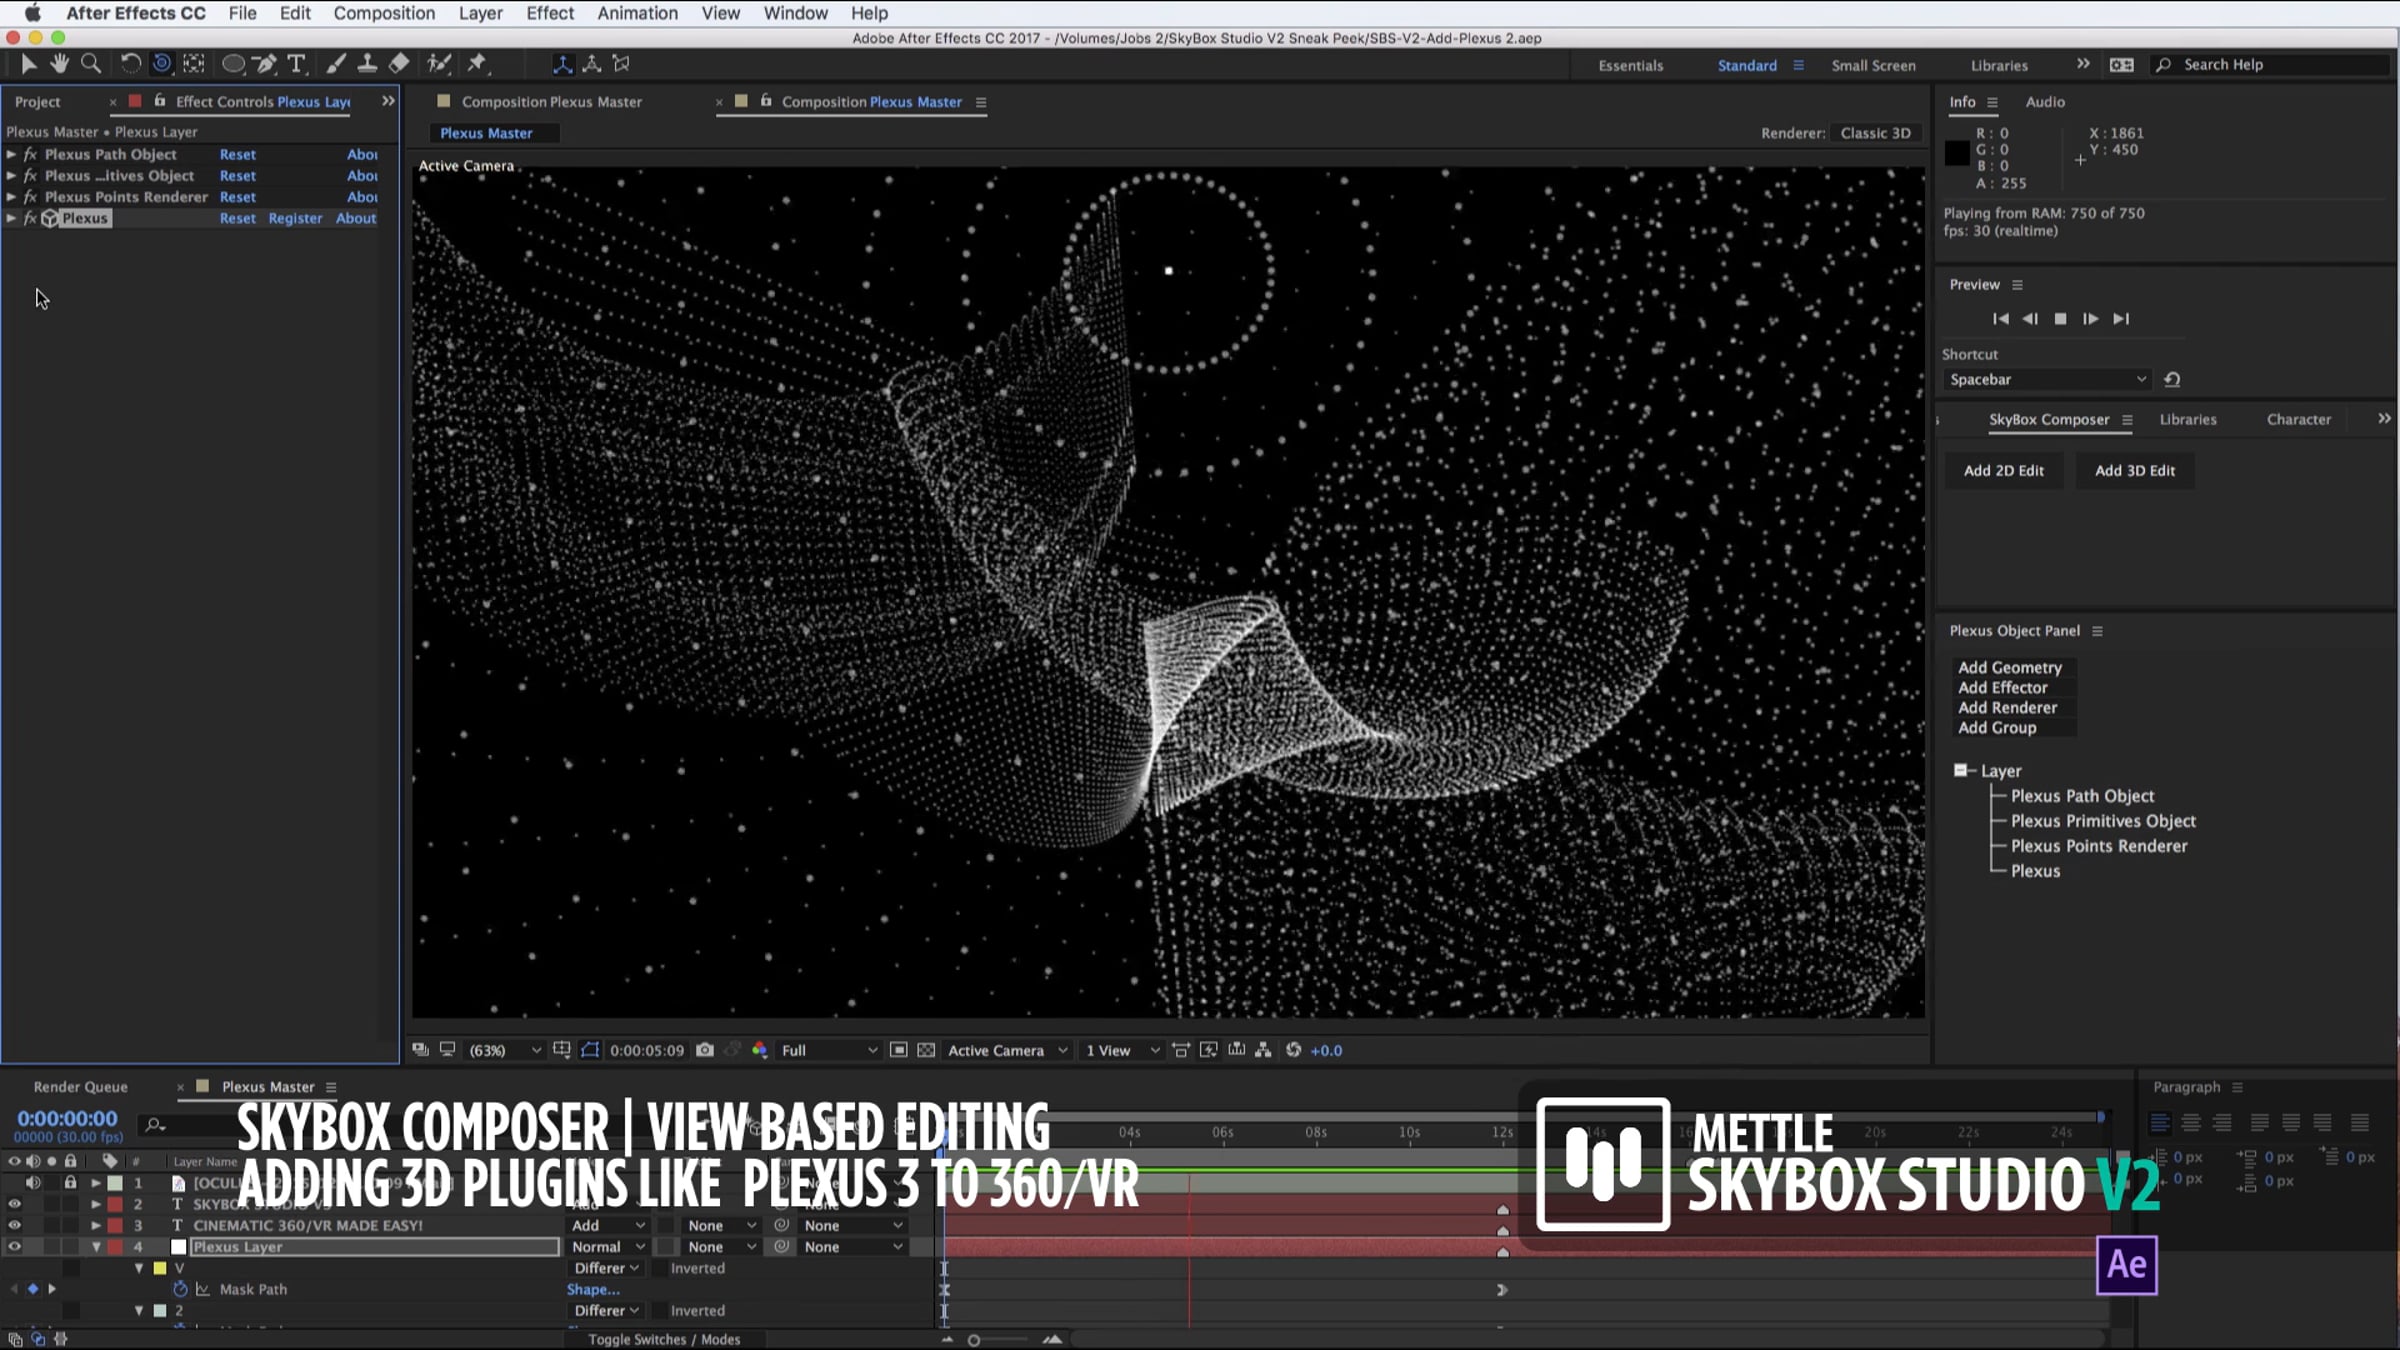Image resolution: width=2400 pixels, height=1350 pixels.
Task: Toggle mask and shape path visibility
Action: tap(590, 1050)
